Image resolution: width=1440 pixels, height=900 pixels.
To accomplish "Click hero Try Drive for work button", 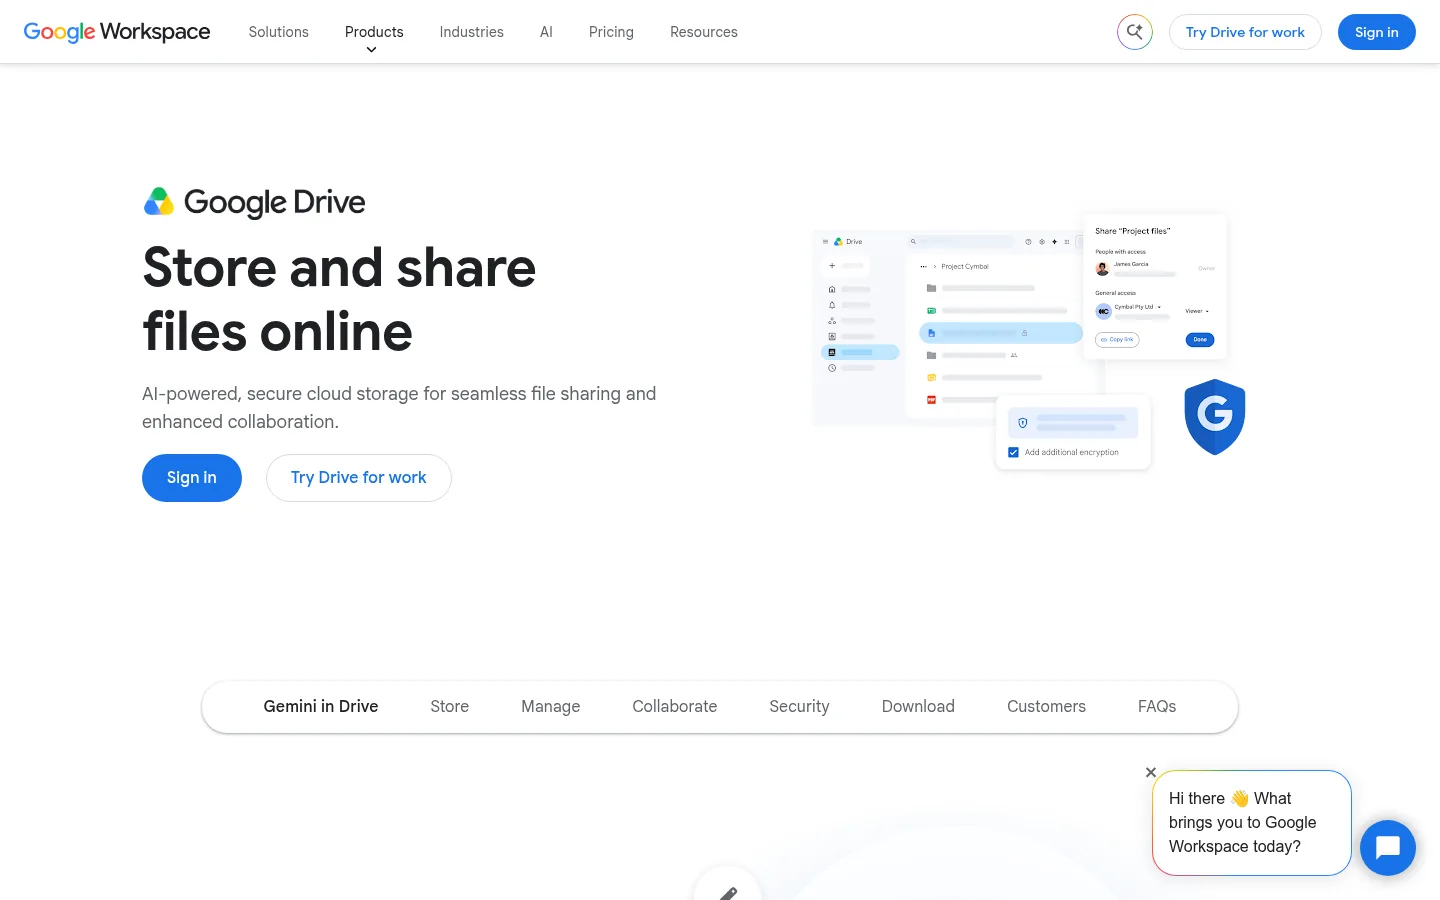I will coord(359,478).
